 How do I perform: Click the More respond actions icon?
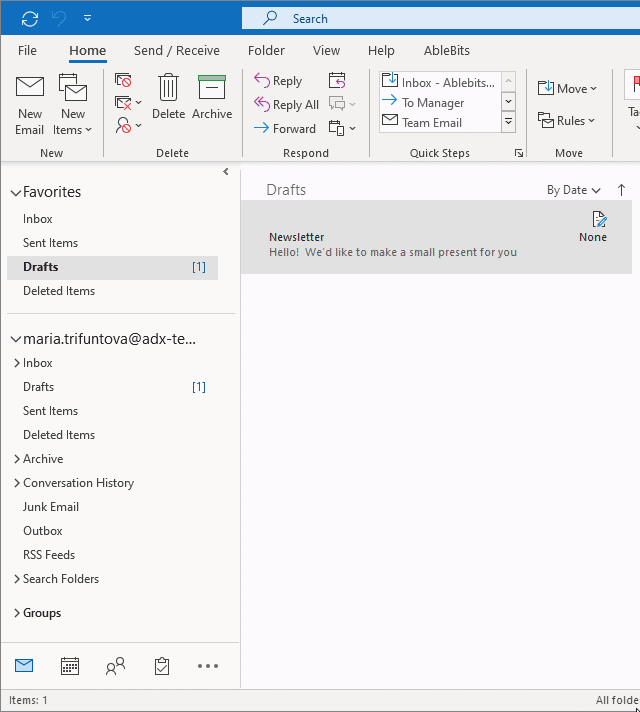(336, 129)
